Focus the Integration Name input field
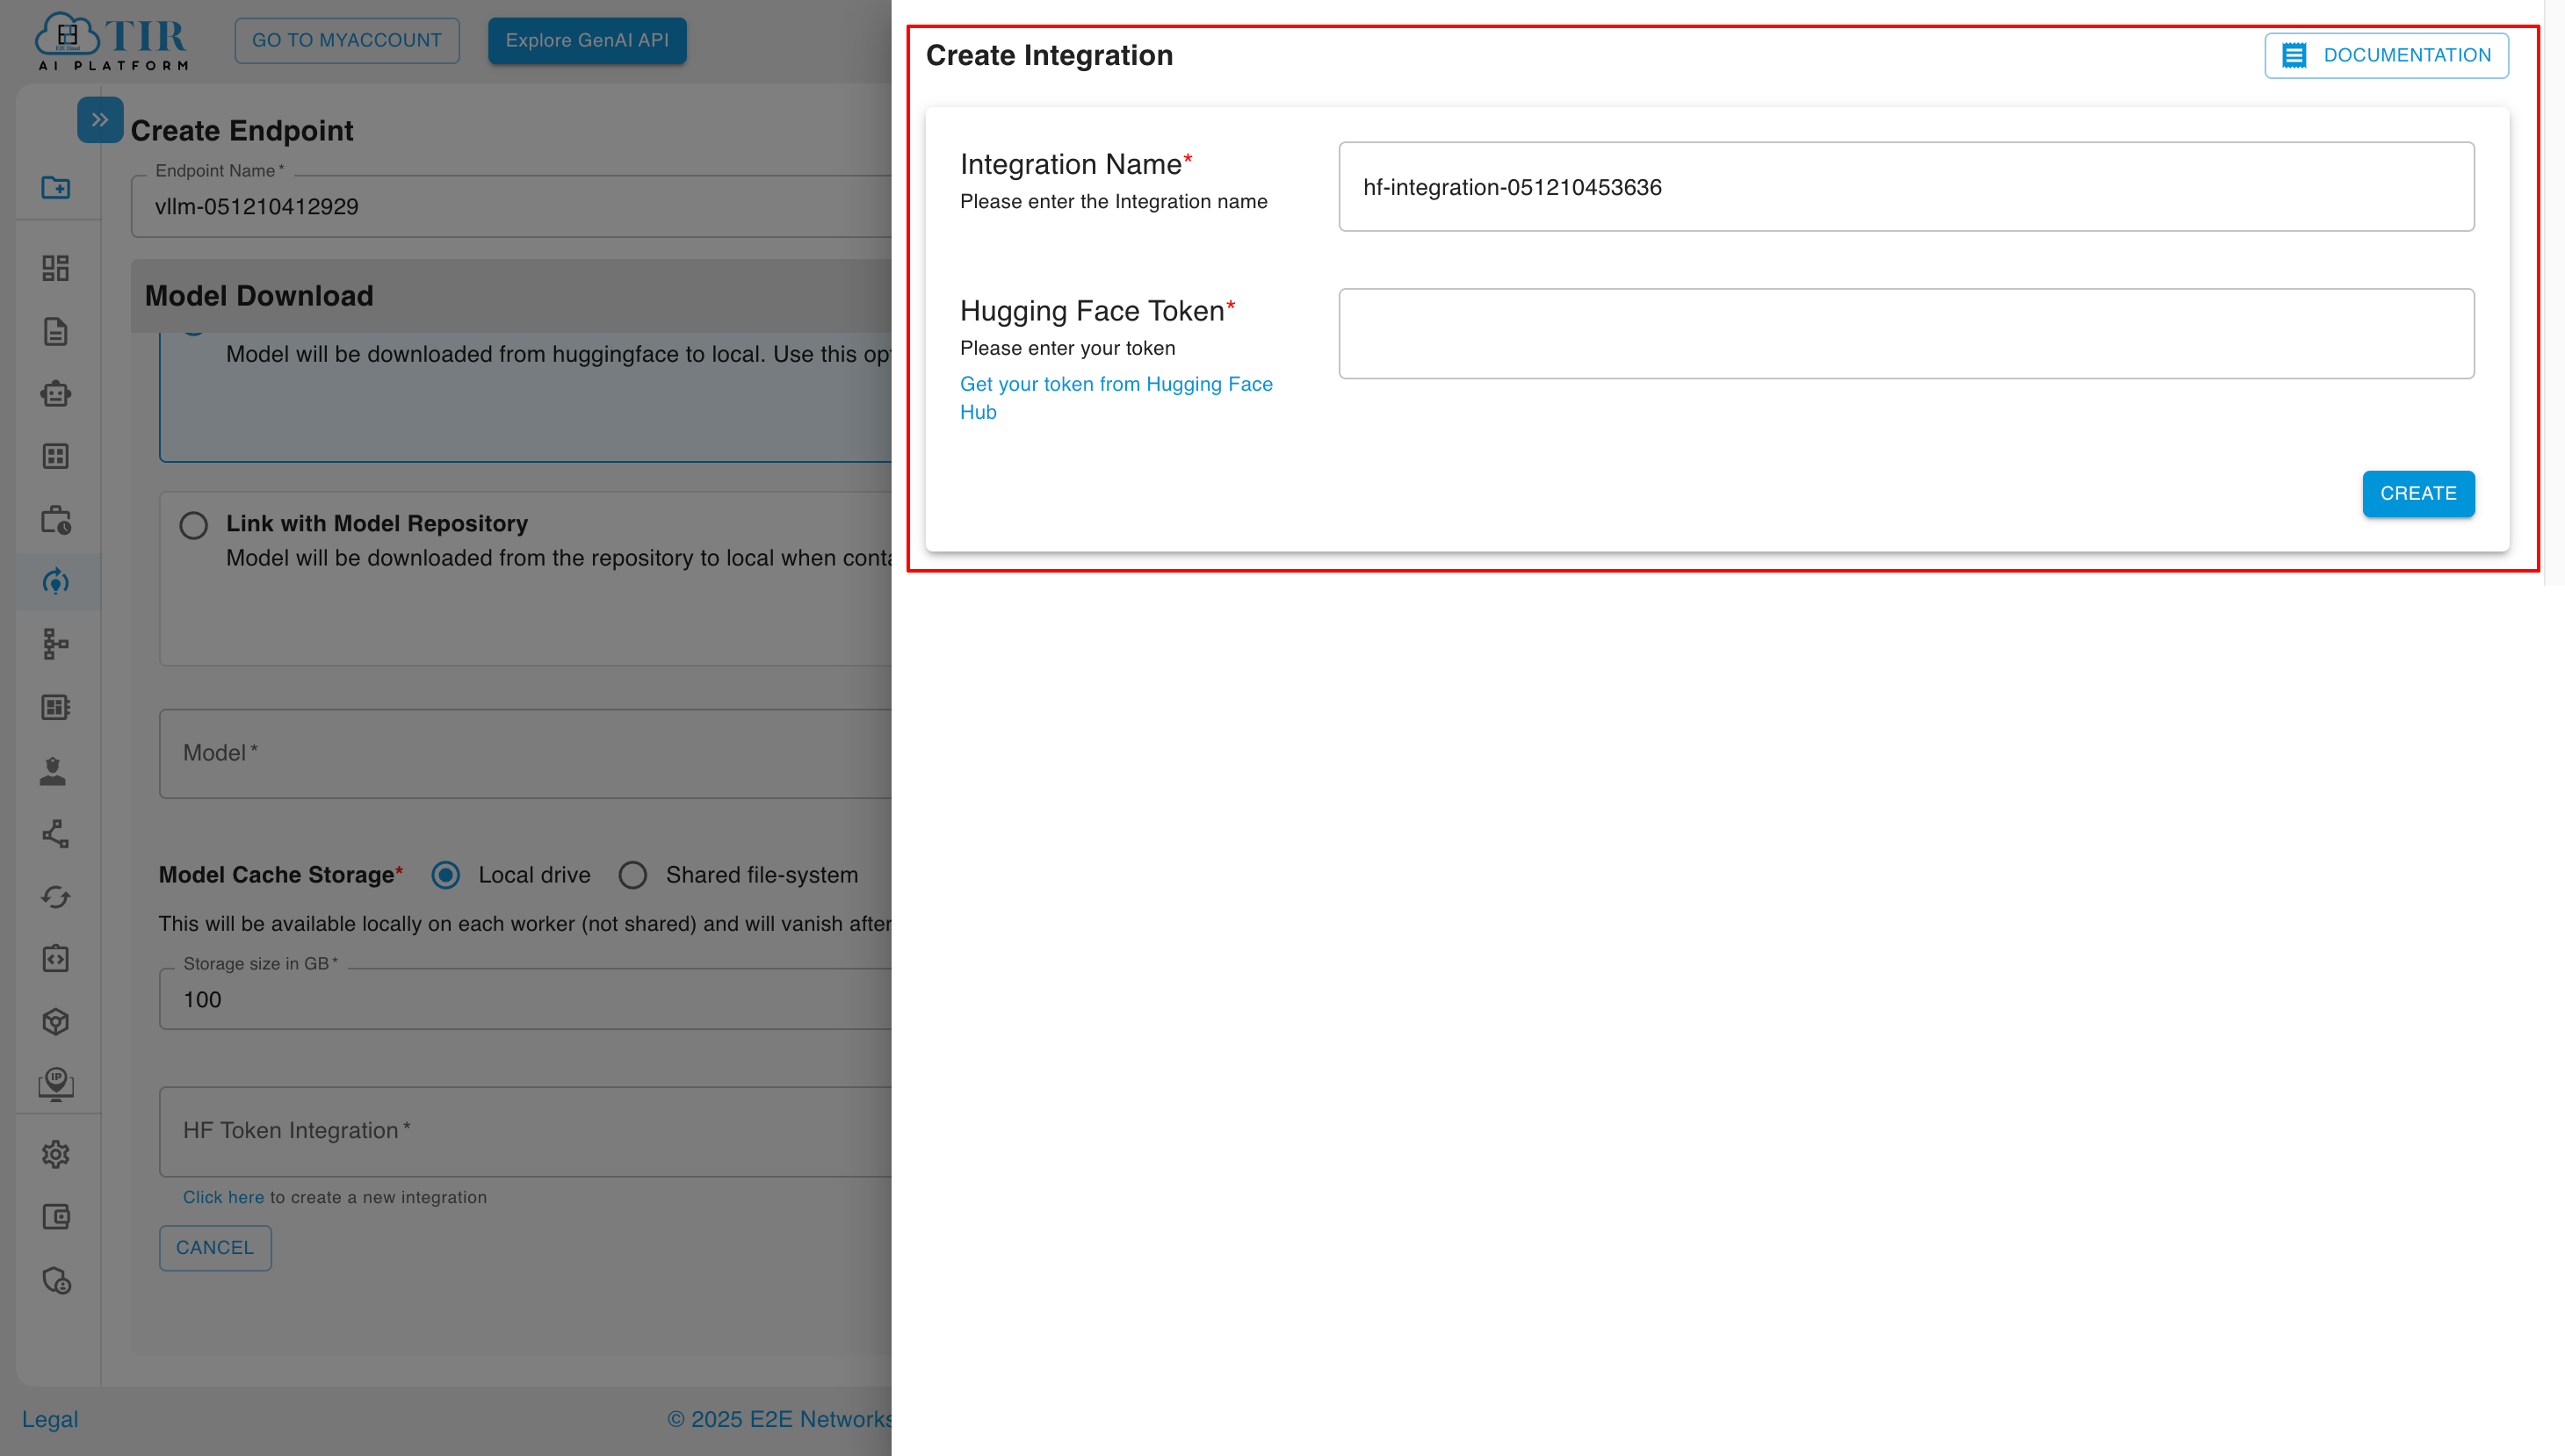 [x=1906, y=187]
